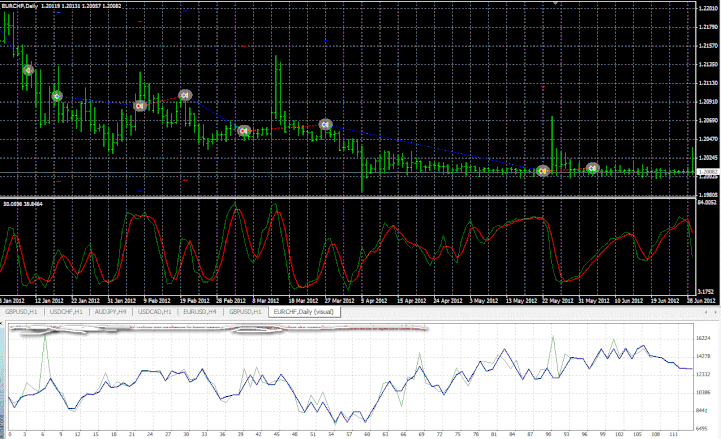Click the trade marker above 12 Jan 2012

pos(57,96)
